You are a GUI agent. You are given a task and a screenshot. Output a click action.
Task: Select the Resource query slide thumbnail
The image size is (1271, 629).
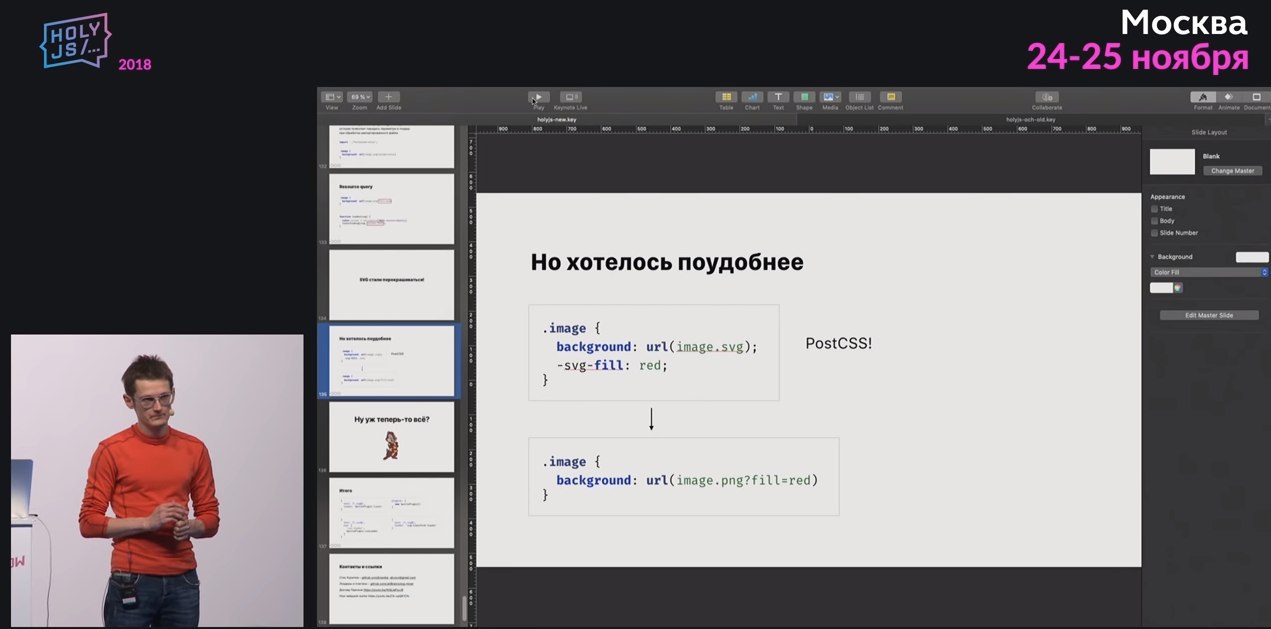392,209
